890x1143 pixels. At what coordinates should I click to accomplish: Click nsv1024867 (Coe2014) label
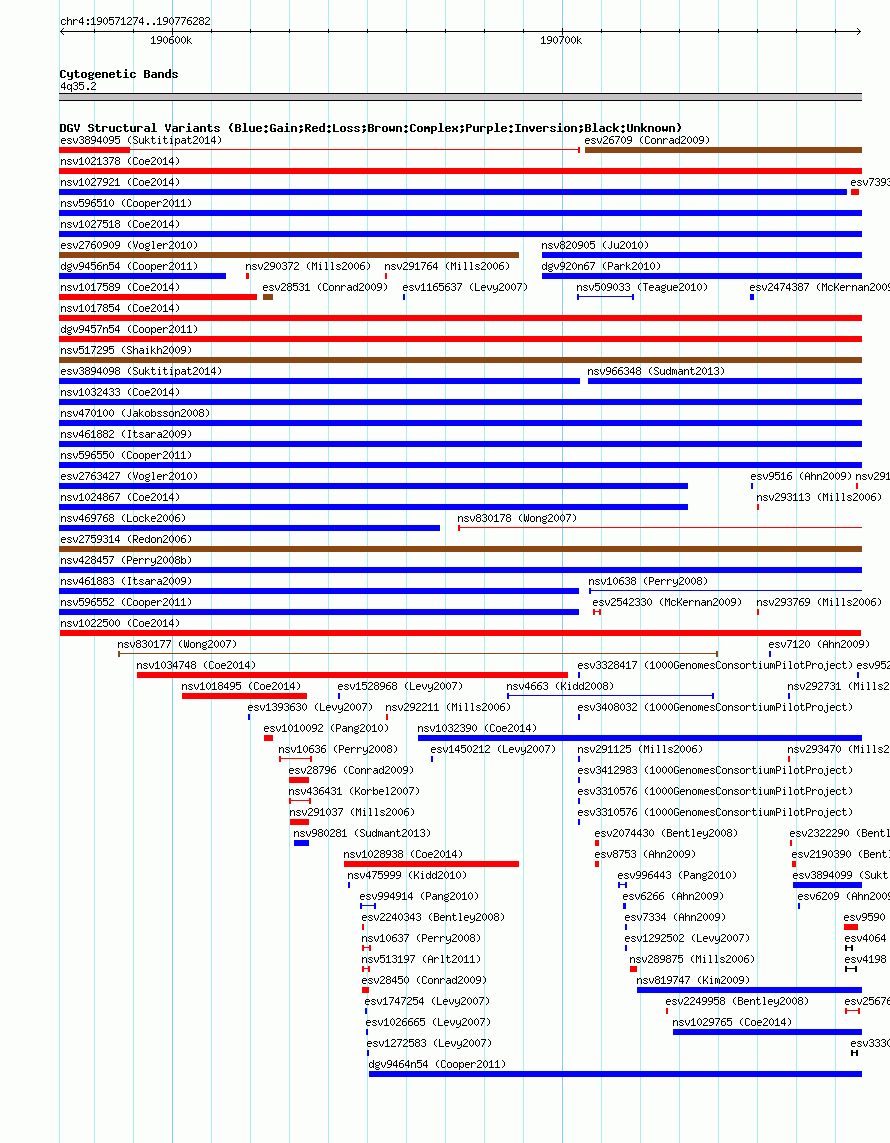tap(120, 498)
